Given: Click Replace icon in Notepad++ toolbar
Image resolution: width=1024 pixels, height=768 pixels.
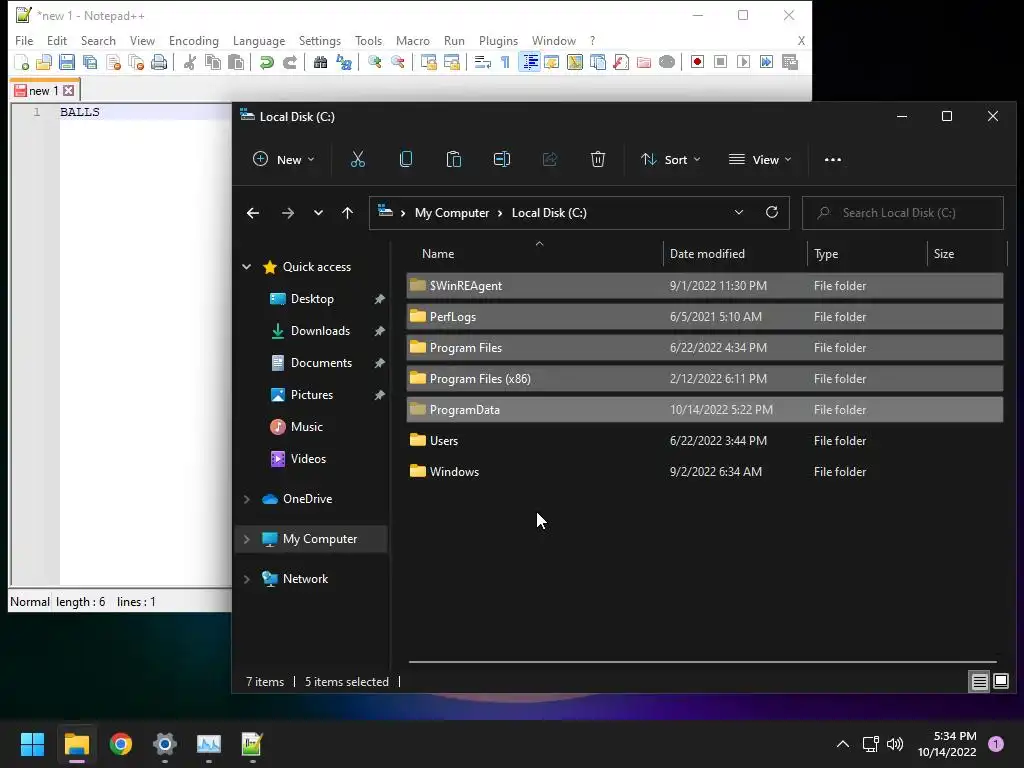Looking at the screenshot, I should tap(344, 62).
